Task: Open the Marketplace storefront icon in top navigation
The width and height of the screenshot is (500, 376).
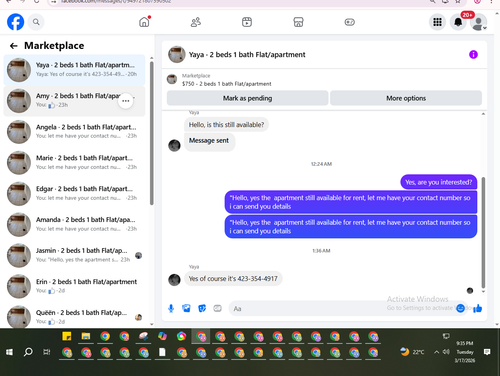Action: click(x=298, y=22)
